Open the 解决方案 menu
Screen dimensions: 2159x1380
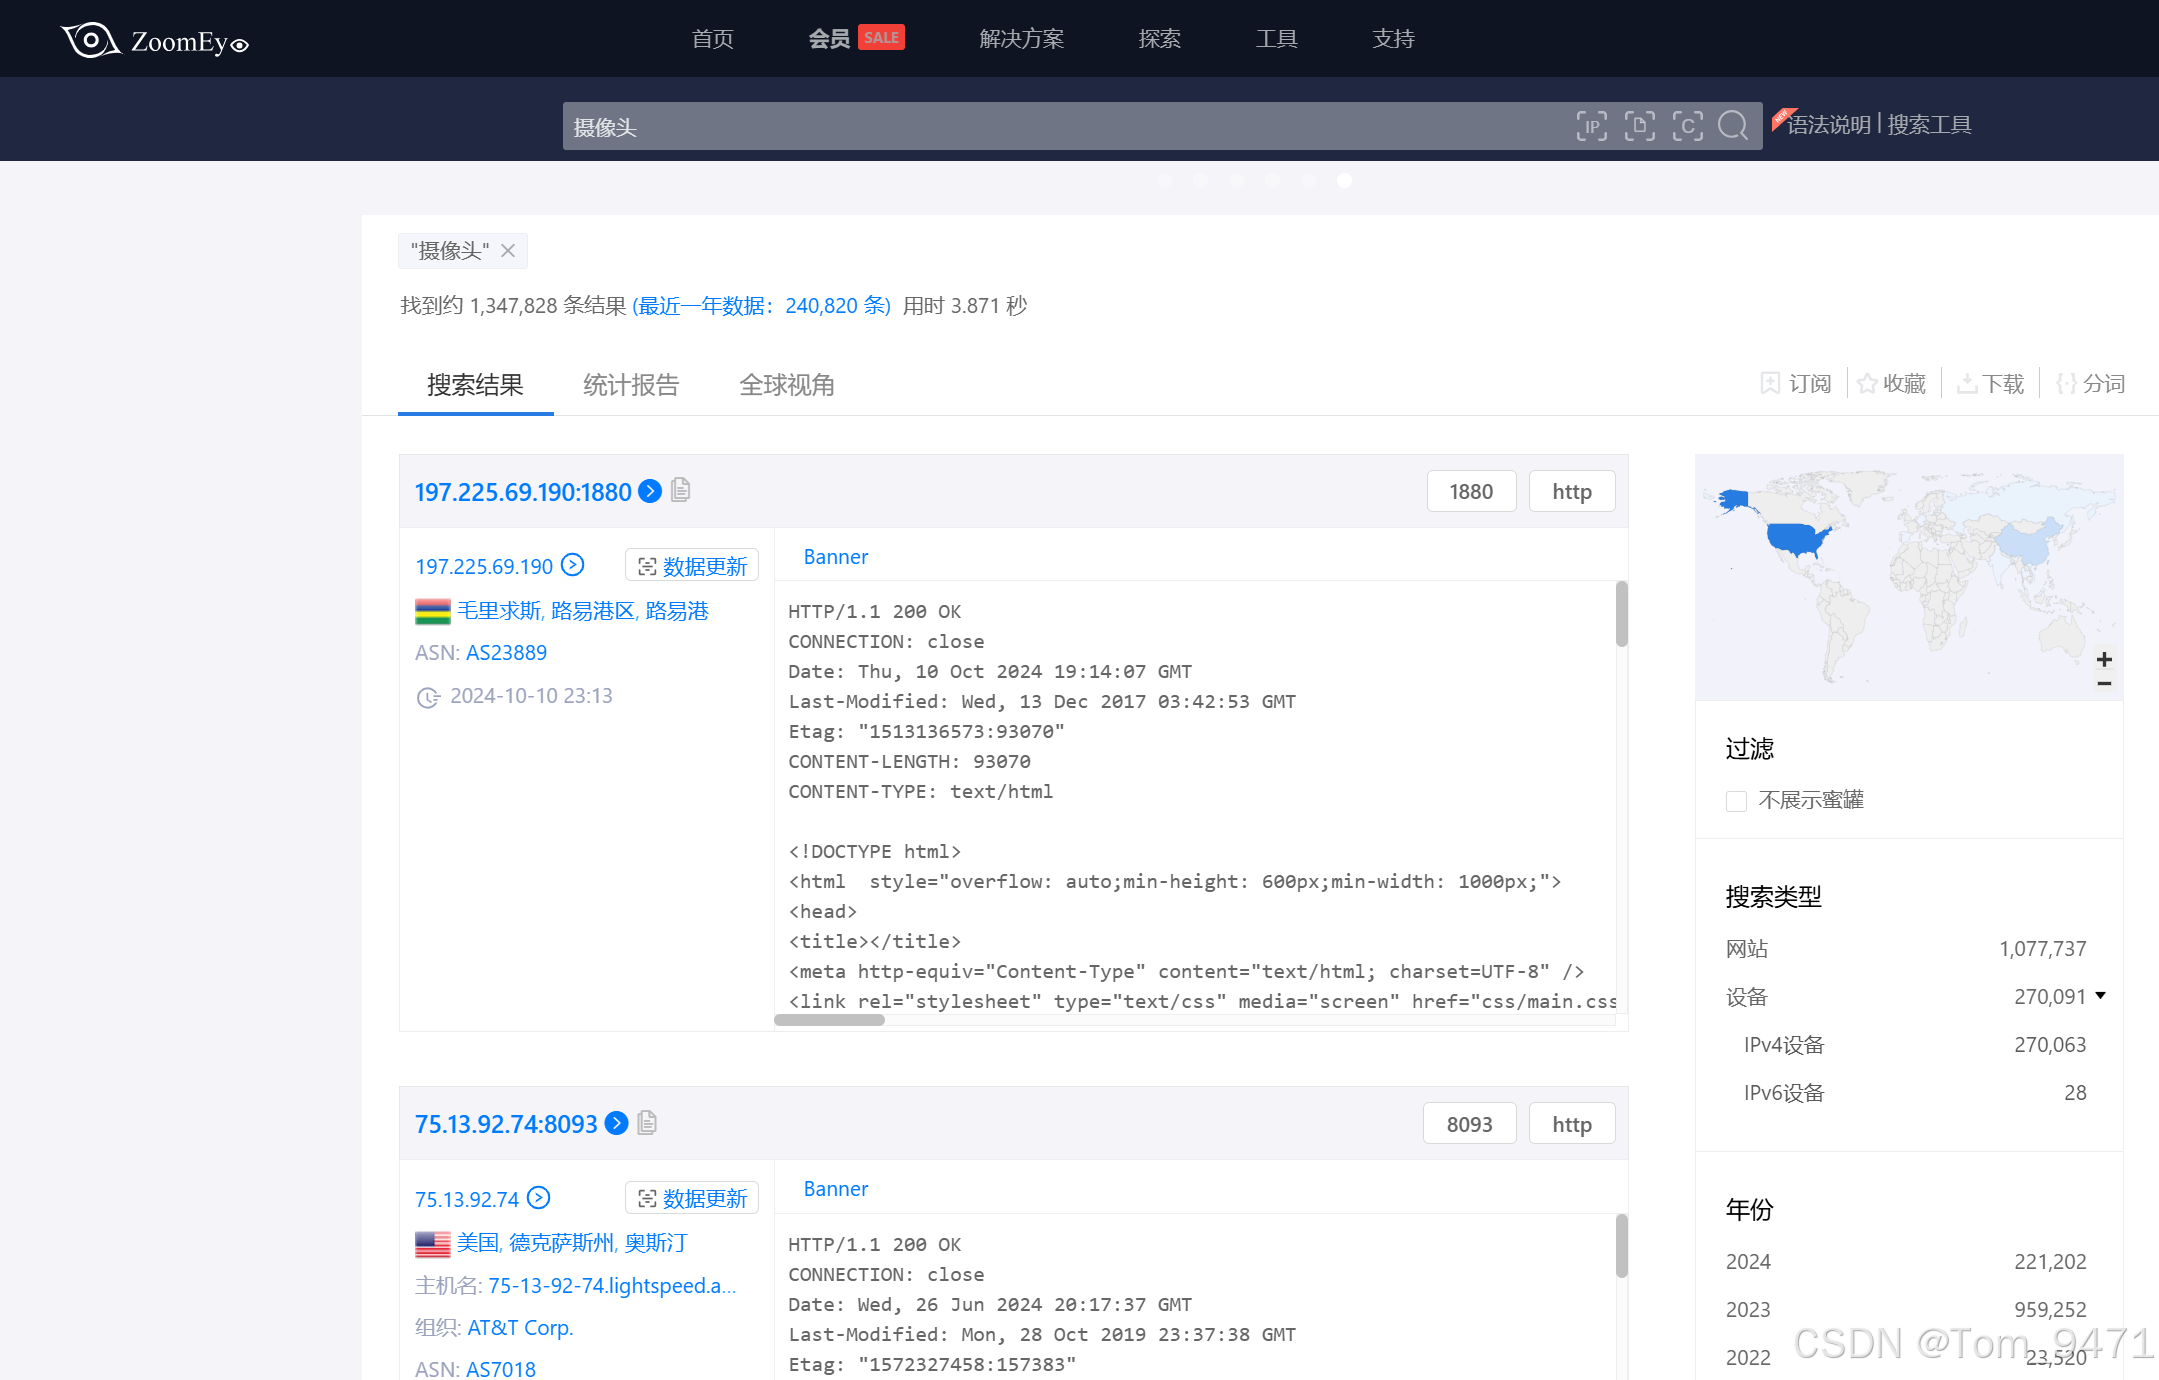click(x=1021, y=39)
